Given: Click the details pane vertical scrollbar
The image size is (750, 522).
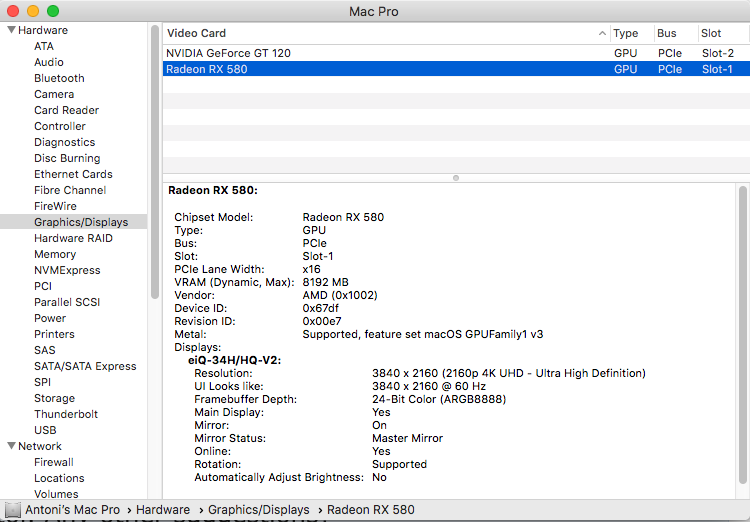Looking at the screenshot, I should [742, 335].
